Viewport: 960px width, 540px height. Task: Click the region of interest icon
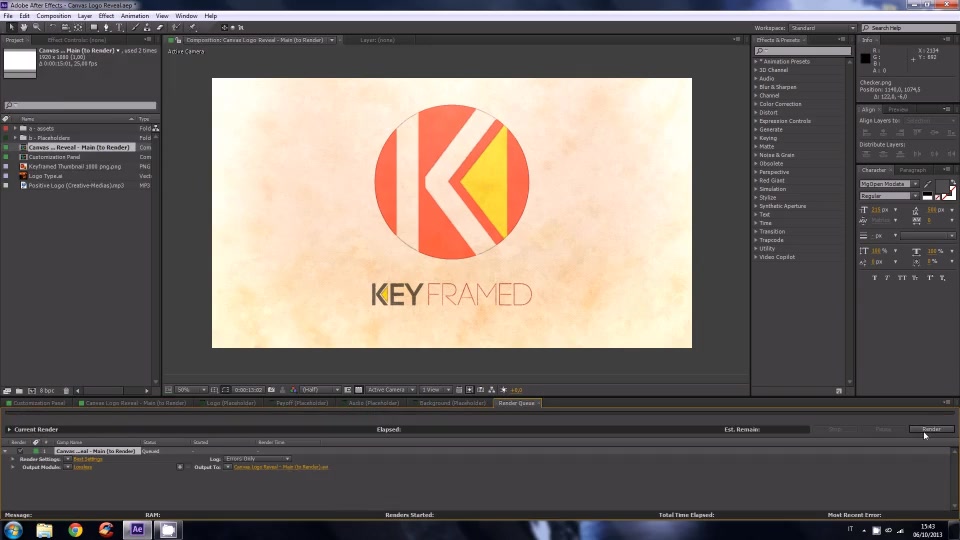coord(348,390)
